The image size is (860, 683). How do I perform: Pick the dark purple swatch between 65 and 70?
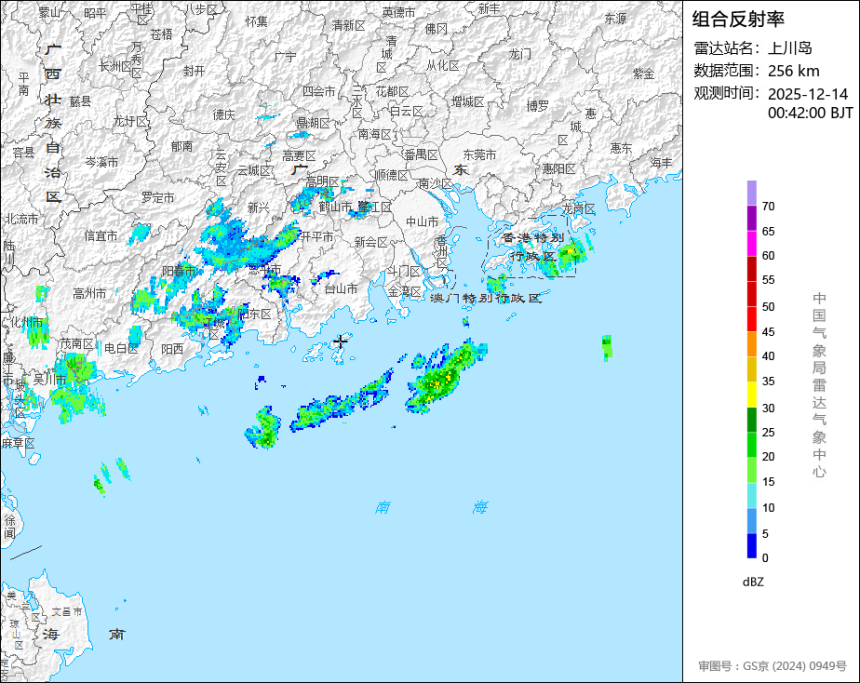tap(751, 218)
